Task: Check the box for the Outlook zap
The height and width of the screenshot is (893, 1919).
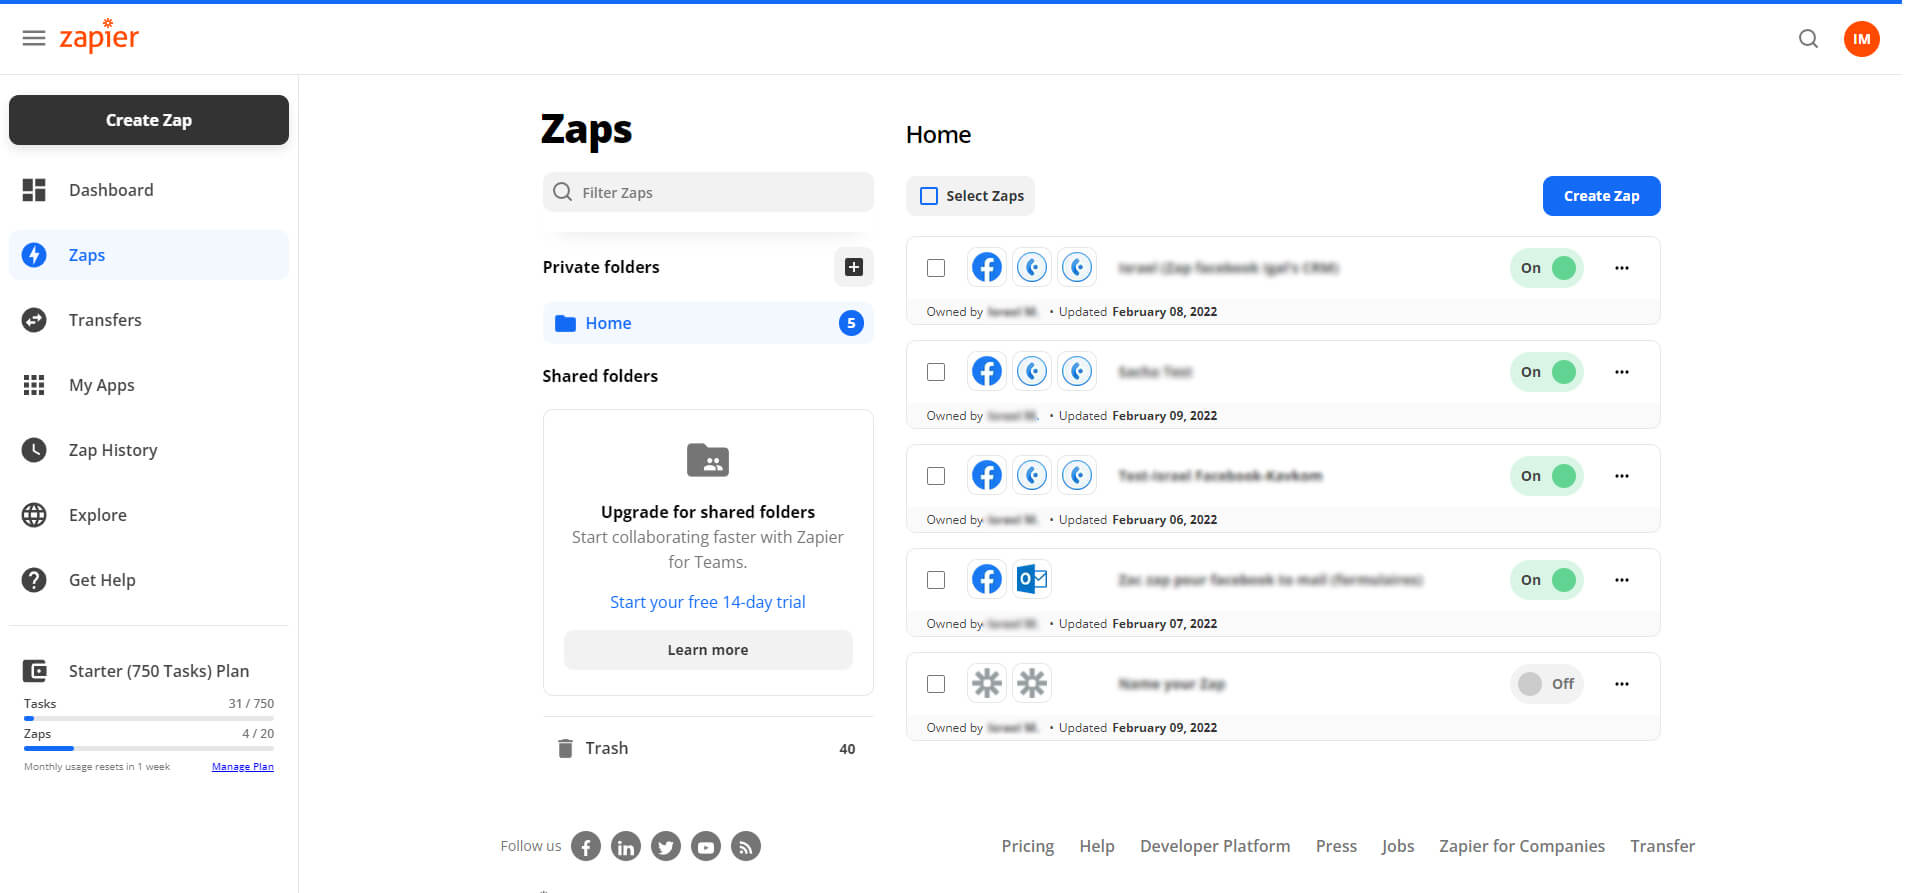Action: pos(936,580)
